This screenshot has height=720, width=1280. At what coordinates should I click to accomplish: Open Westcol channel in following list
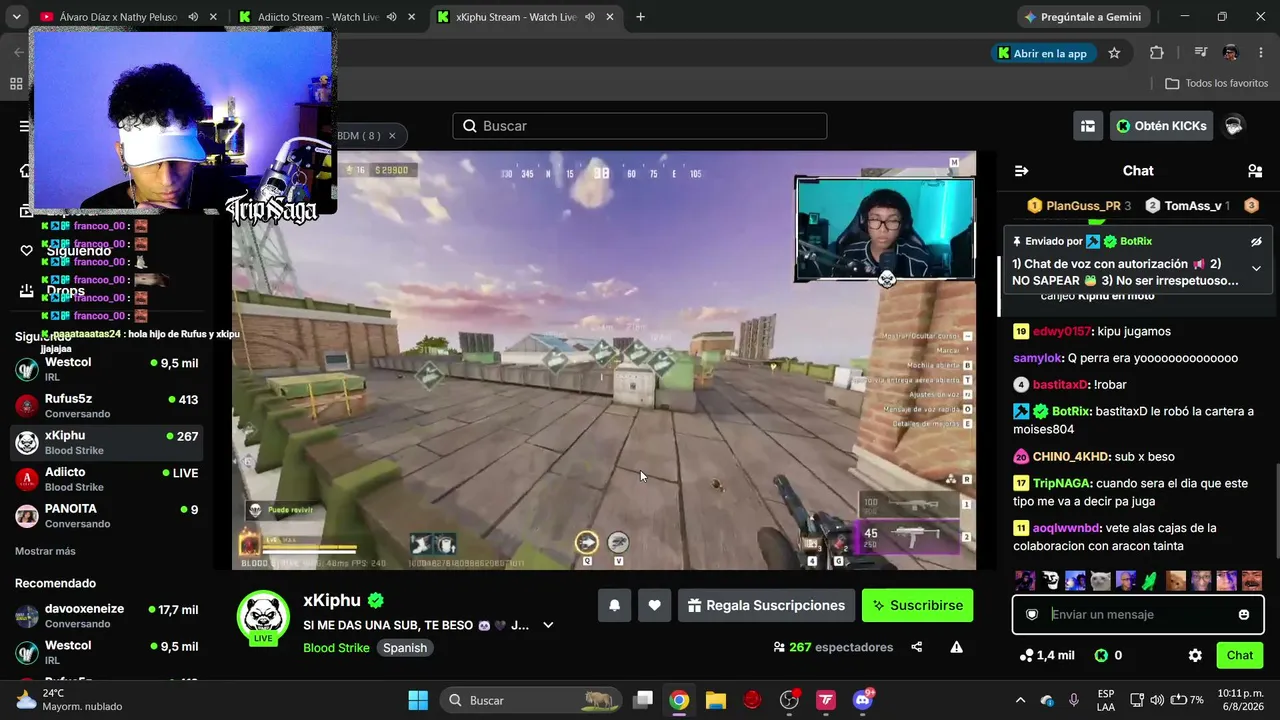[107, 369]
